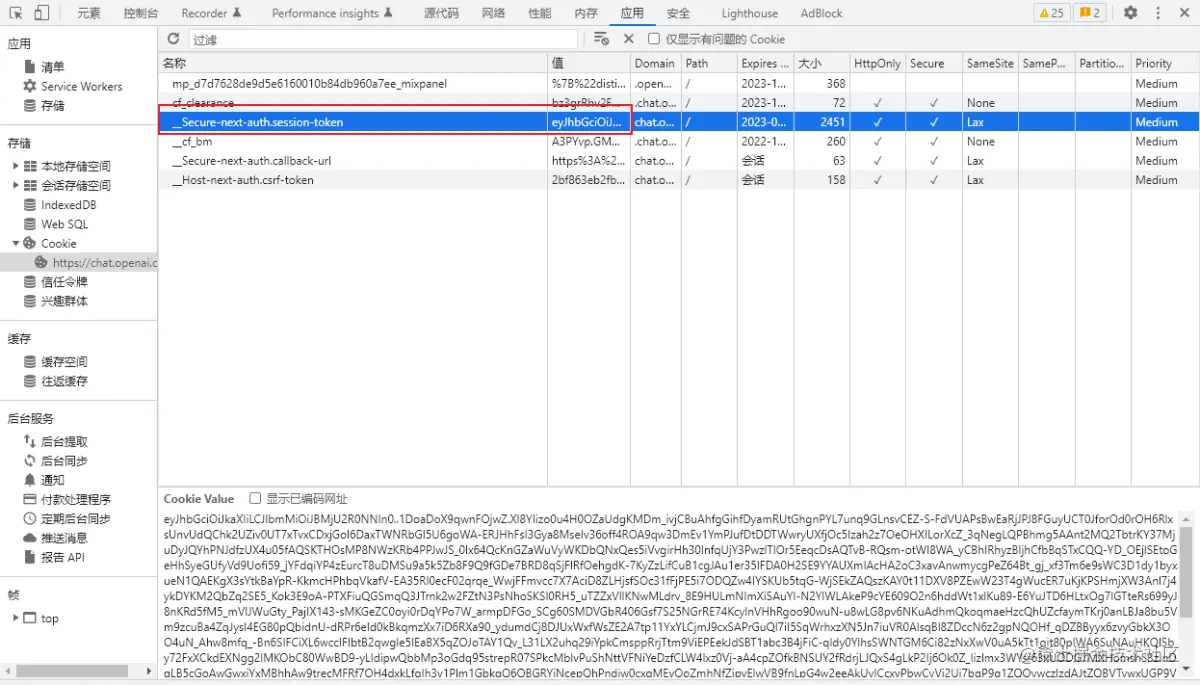Click the 2451 size cell

click(x=821, y=122)
